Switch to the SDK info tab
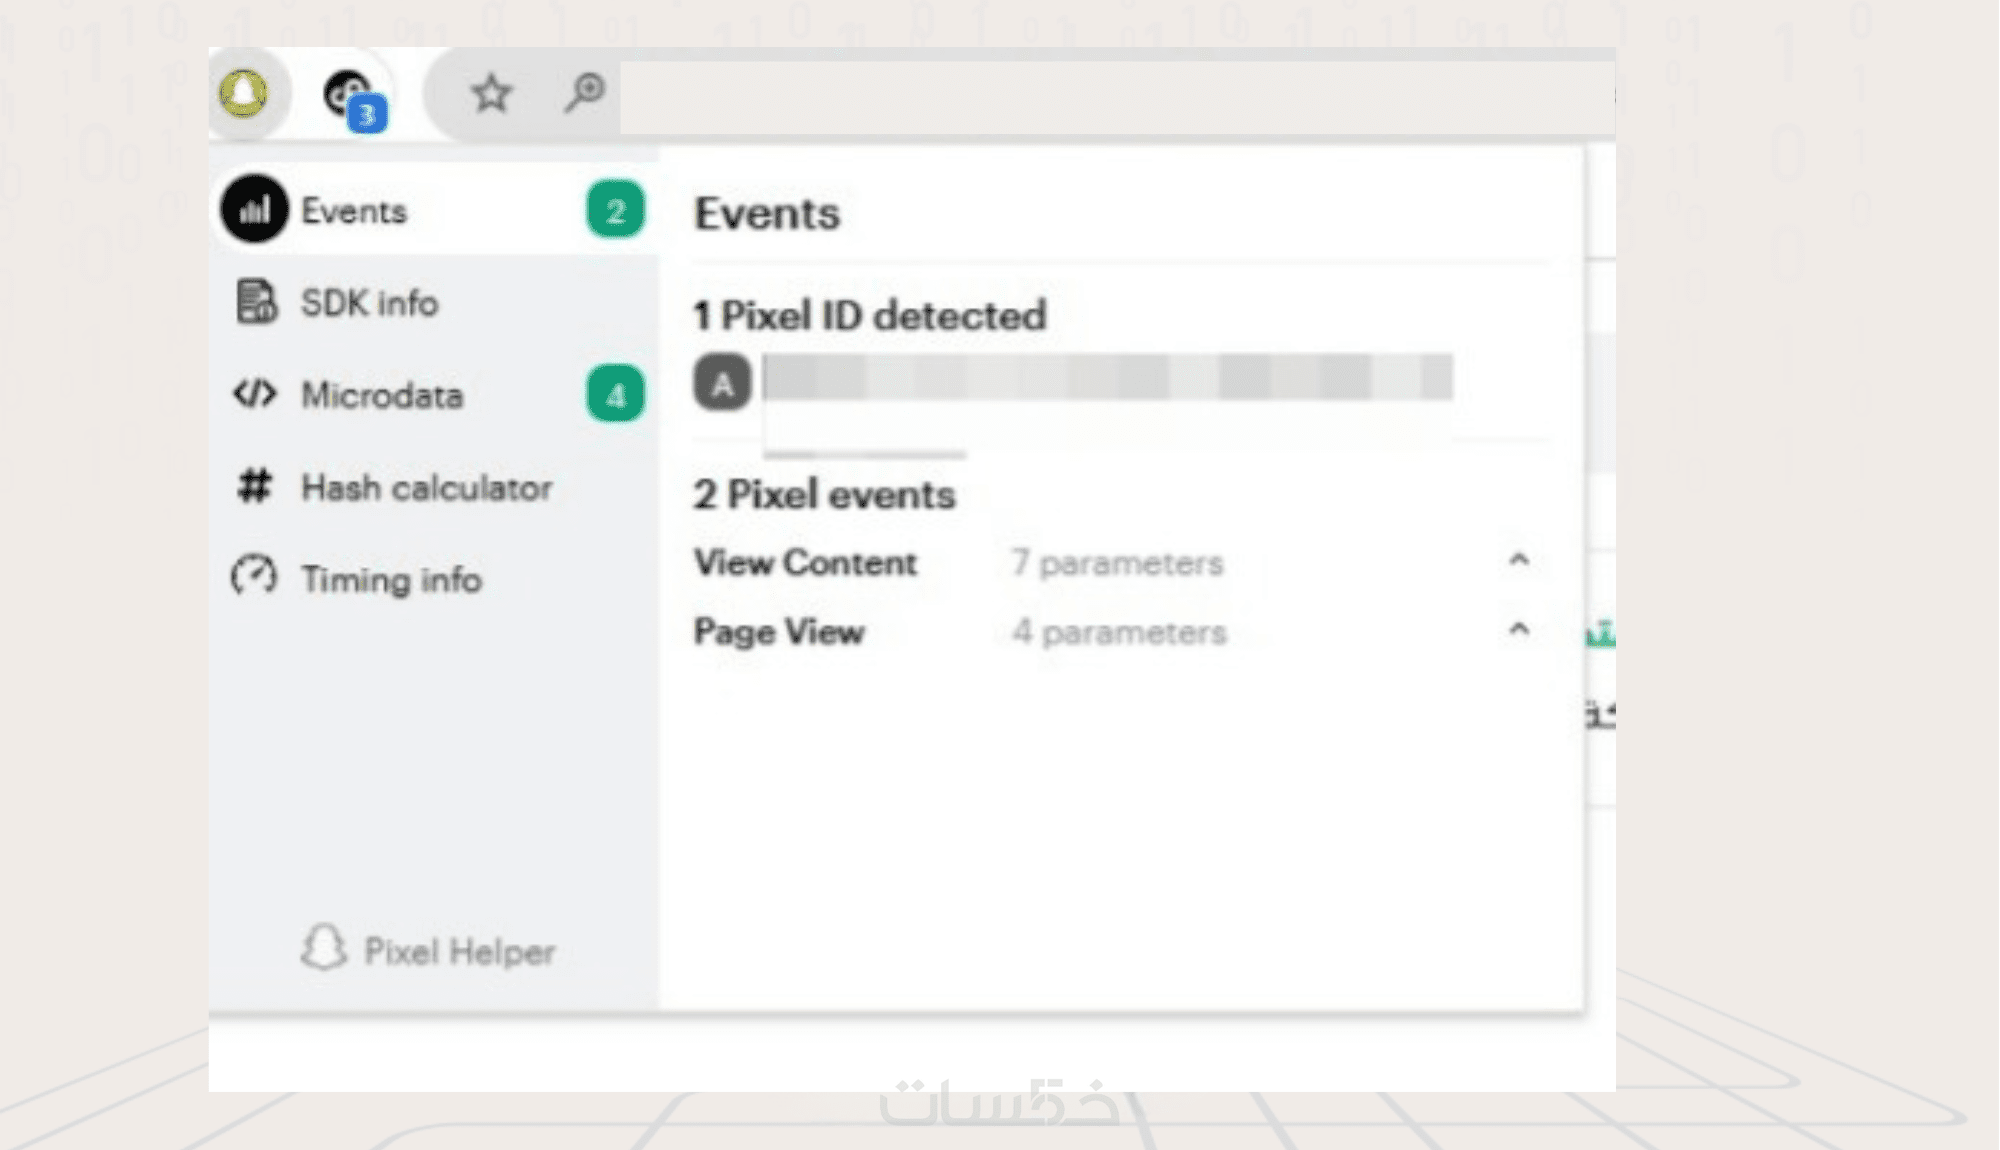The width and height of the screenshot is (2000, 1150). point(369,303)
